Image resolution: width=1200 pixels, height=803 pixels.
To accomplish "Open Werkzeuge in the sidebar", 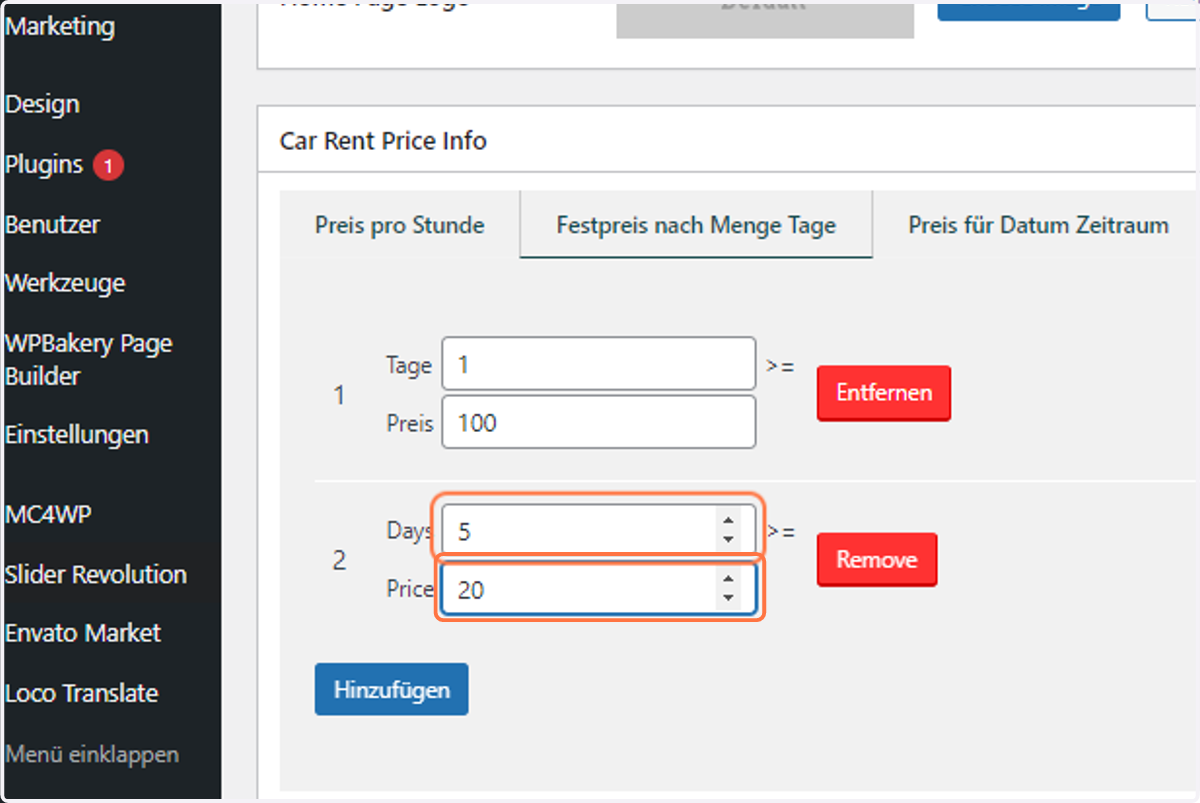I will [x=65, y=283].
